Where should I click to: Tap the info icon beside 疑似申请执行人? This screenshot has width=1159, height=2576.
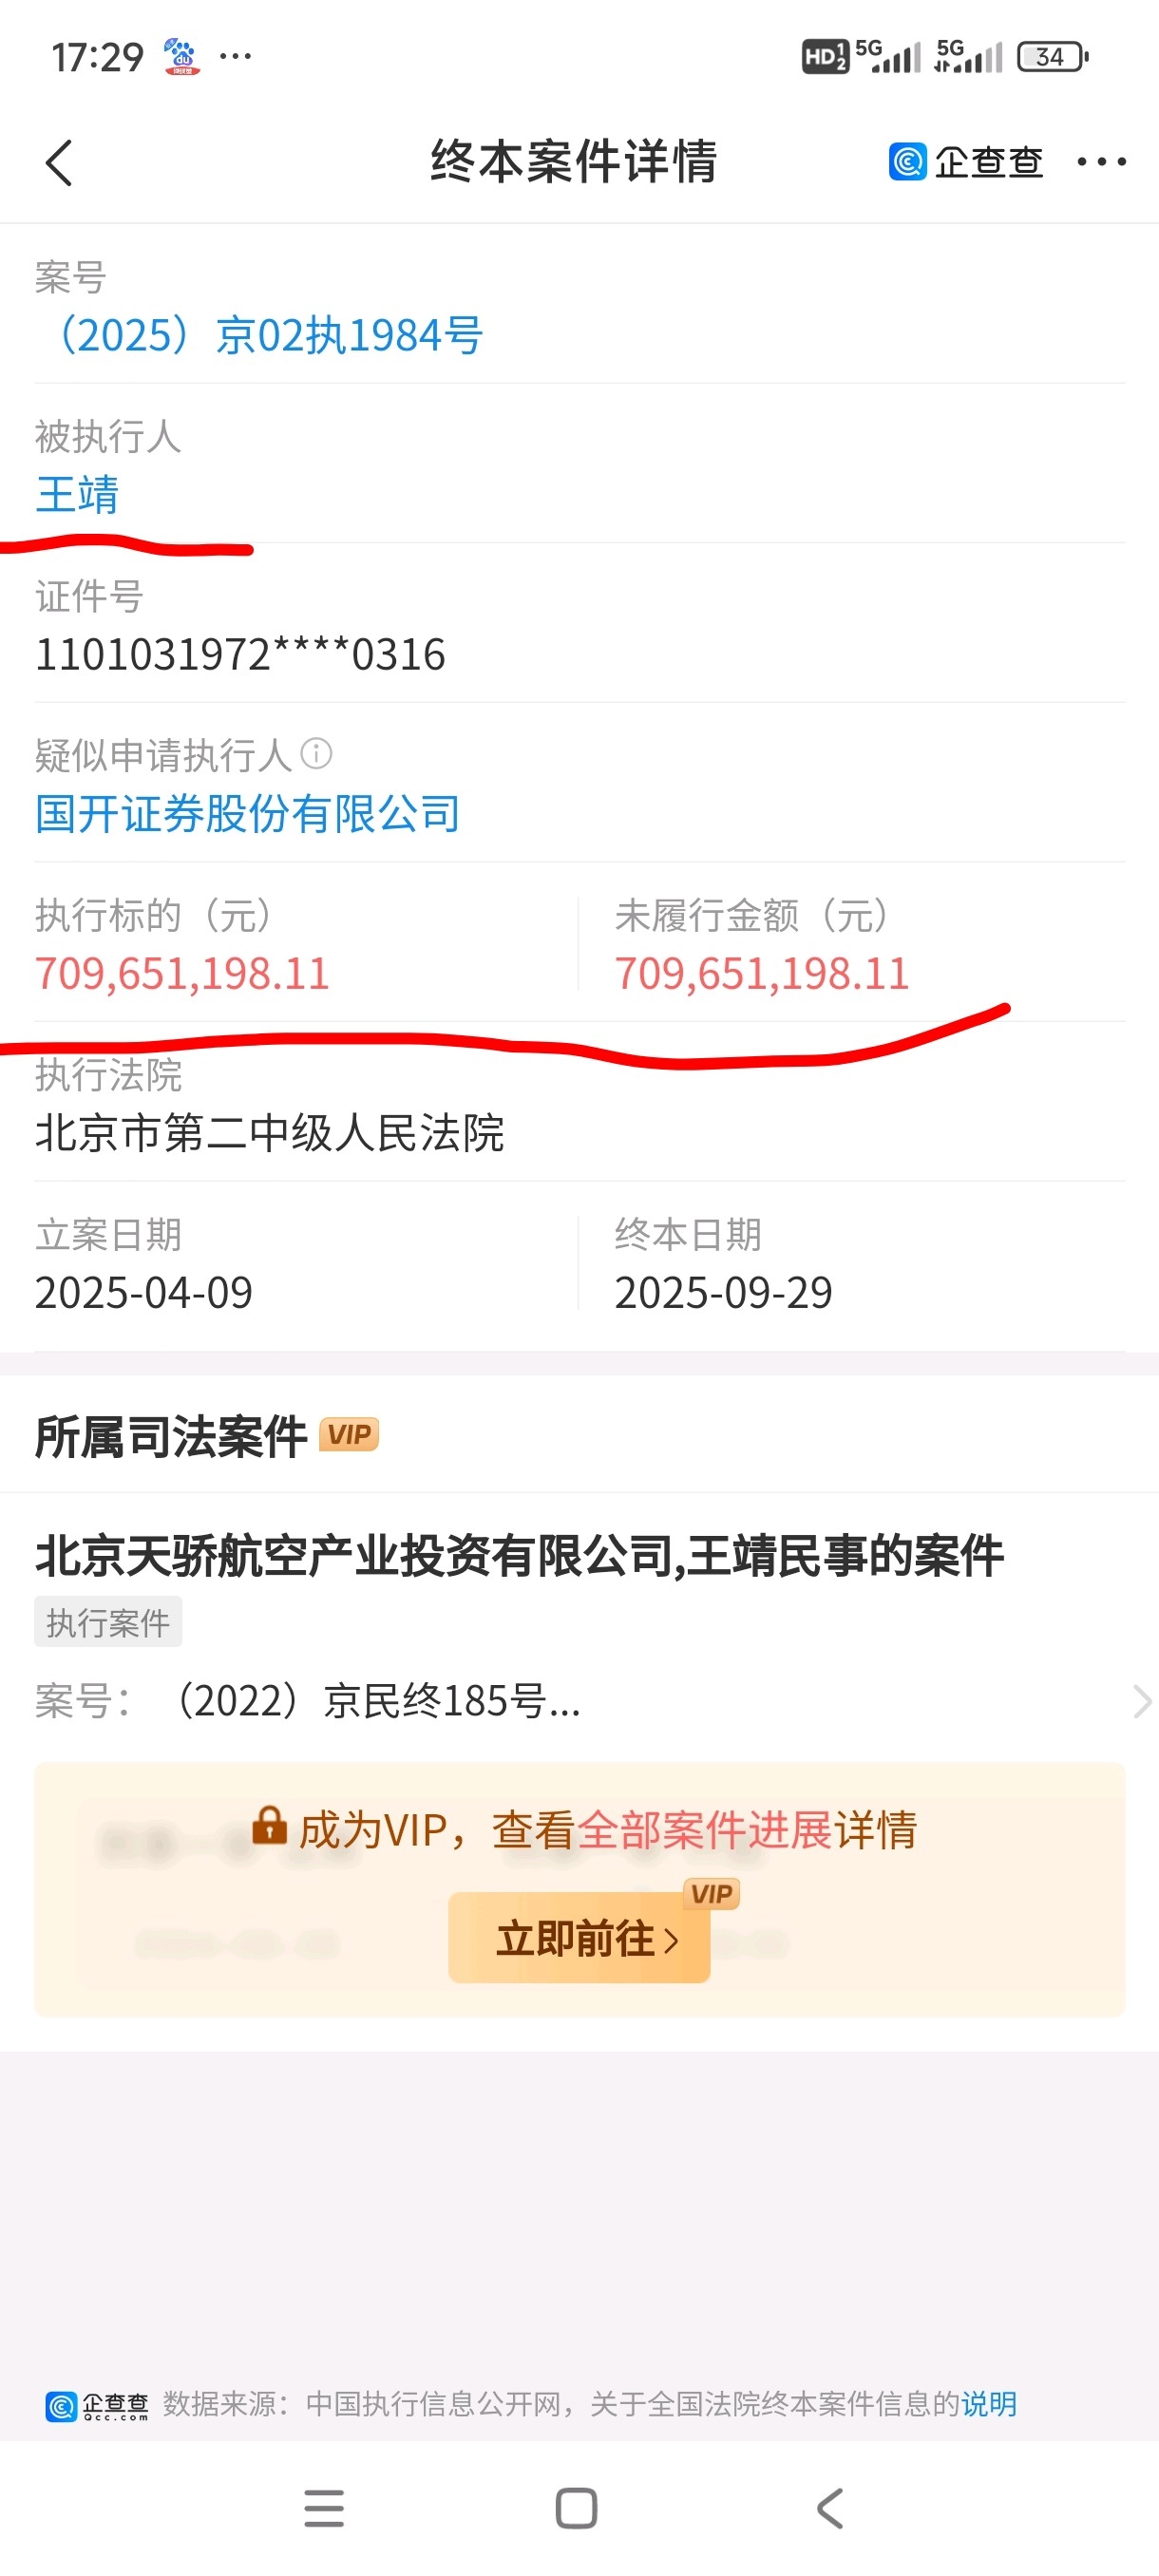[316, 752]
